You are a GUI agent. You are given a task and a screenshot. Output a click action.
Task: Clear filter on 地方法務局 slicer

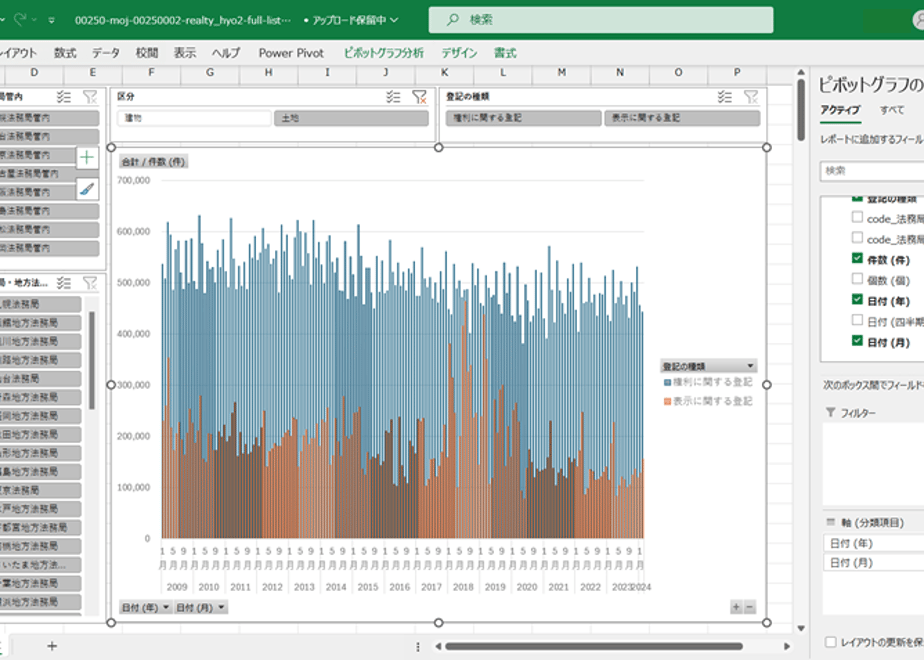[x=90, y=283]
